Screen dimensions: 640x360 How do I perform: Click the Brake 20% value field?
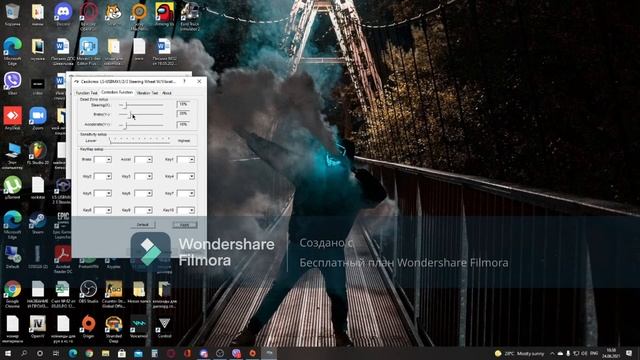point(183,114)
